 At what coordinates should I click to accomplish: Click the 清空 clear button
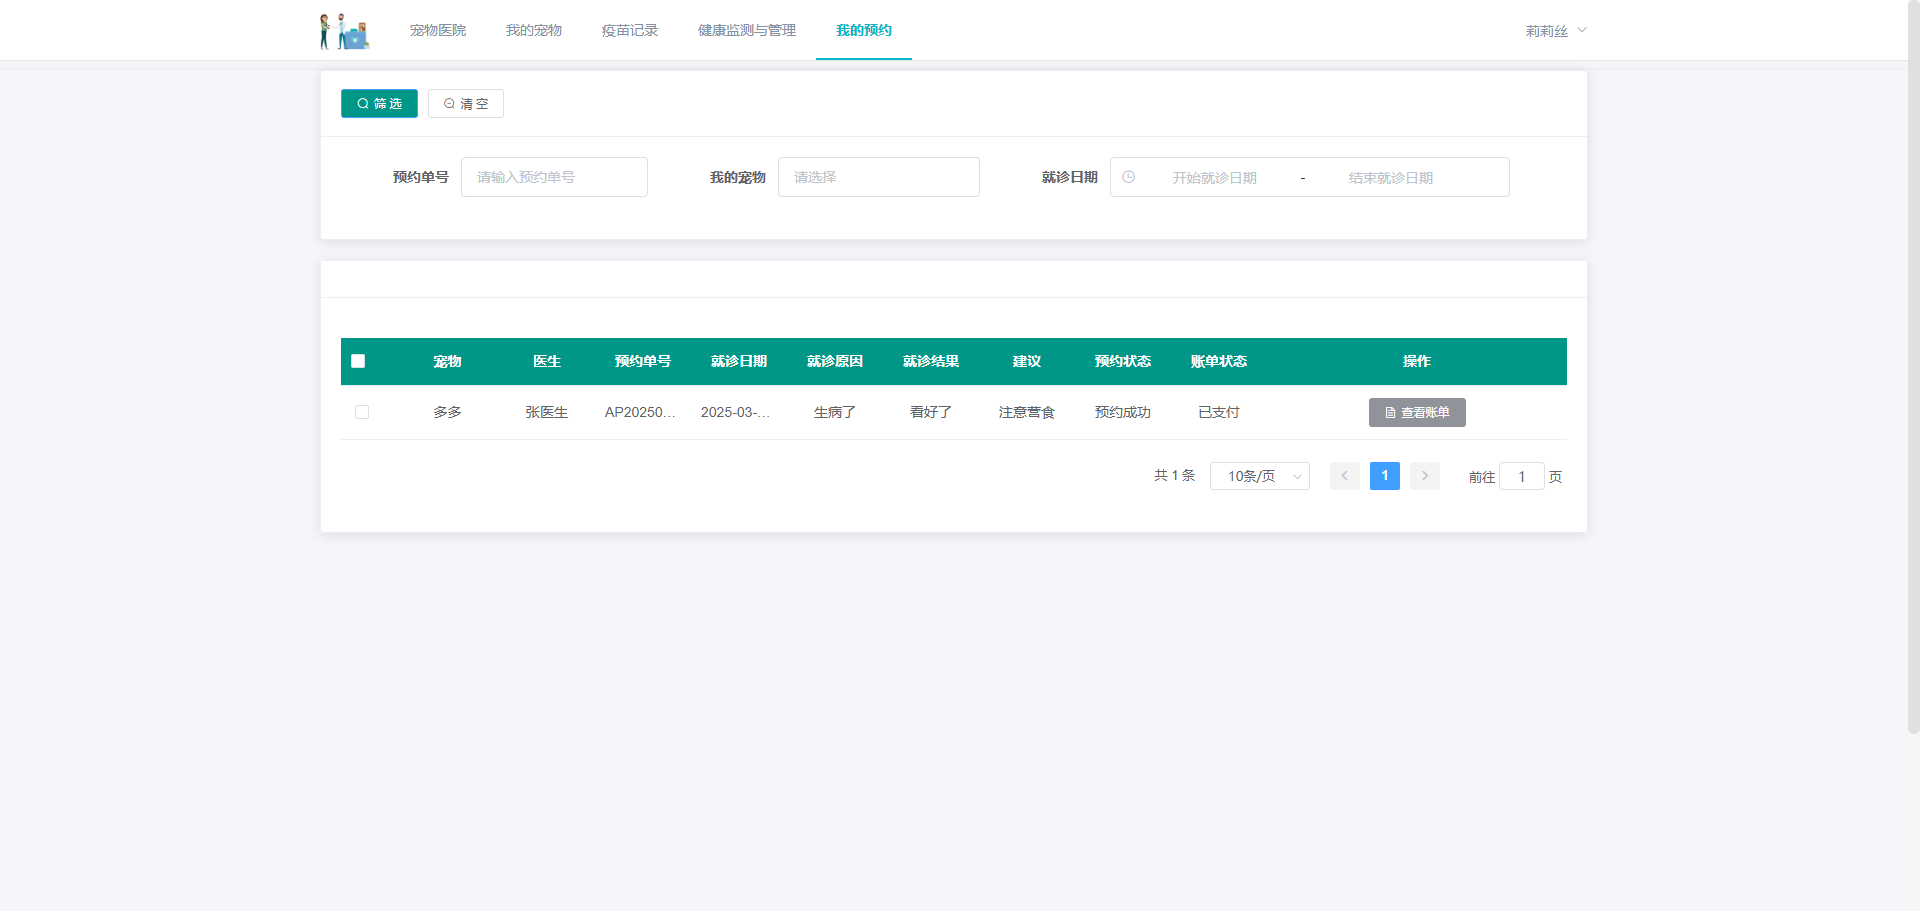(x=466, y=104)
